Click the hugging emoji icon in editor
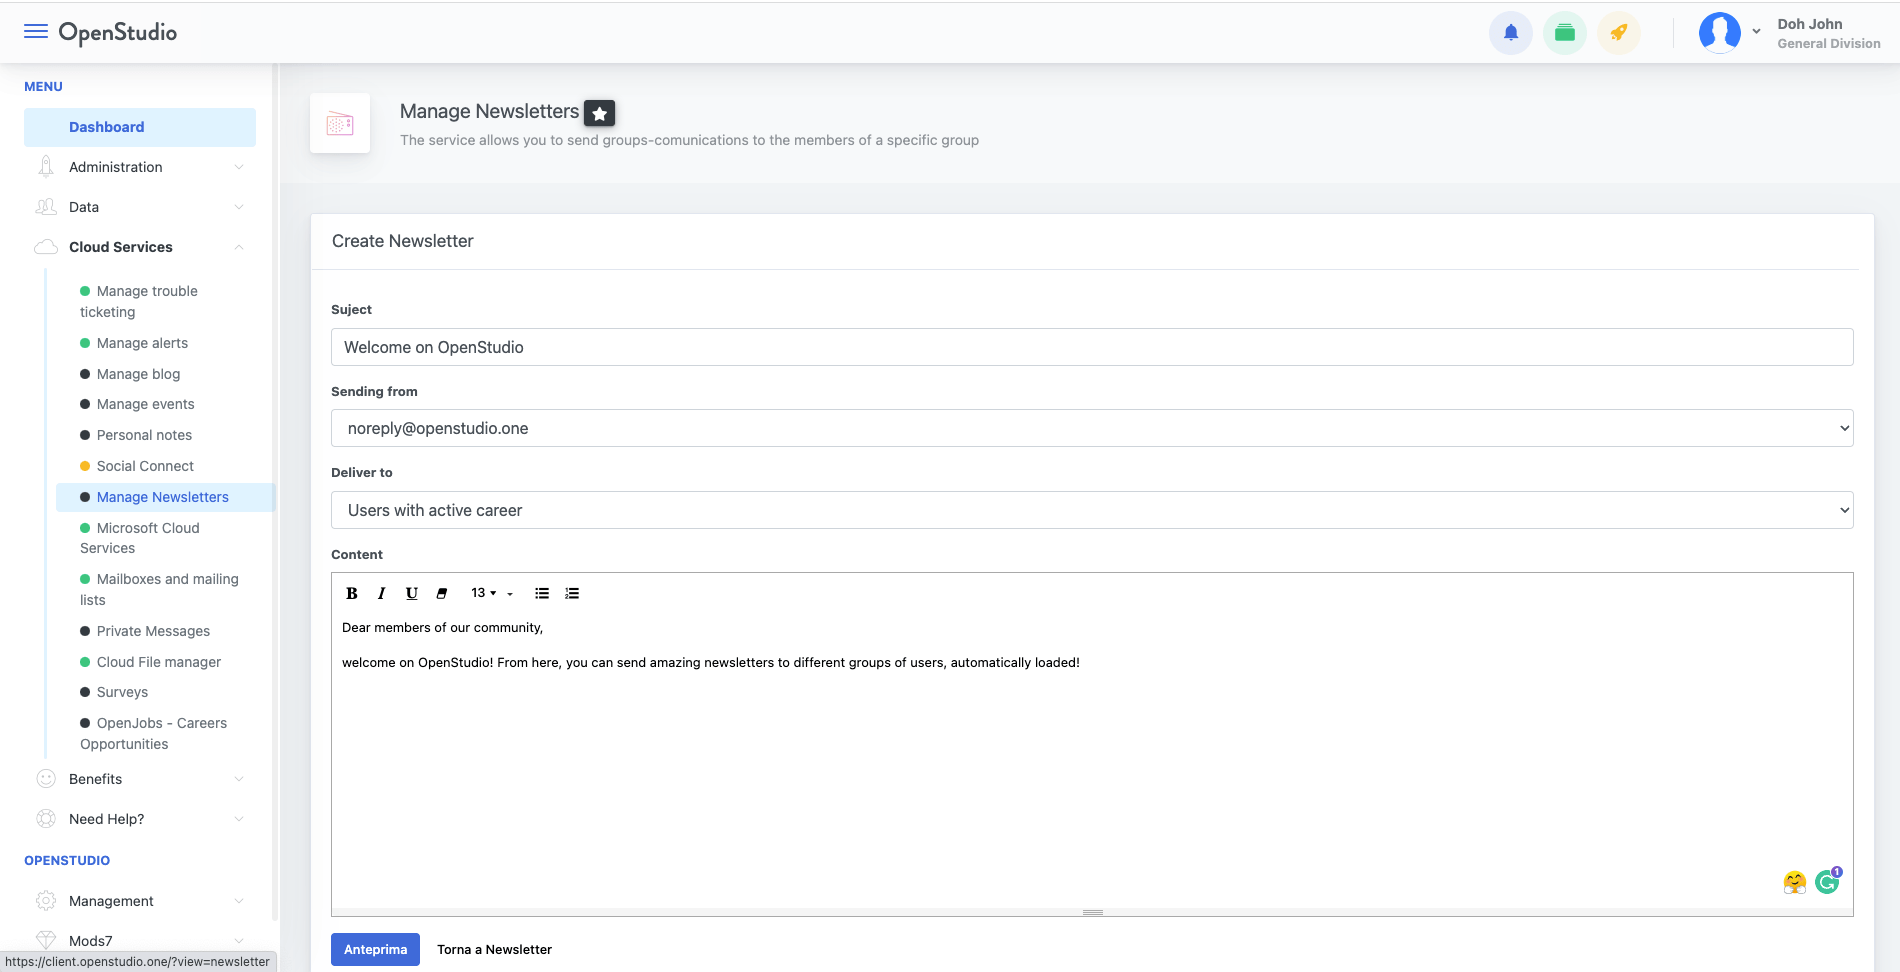 tap(1795, 882)
